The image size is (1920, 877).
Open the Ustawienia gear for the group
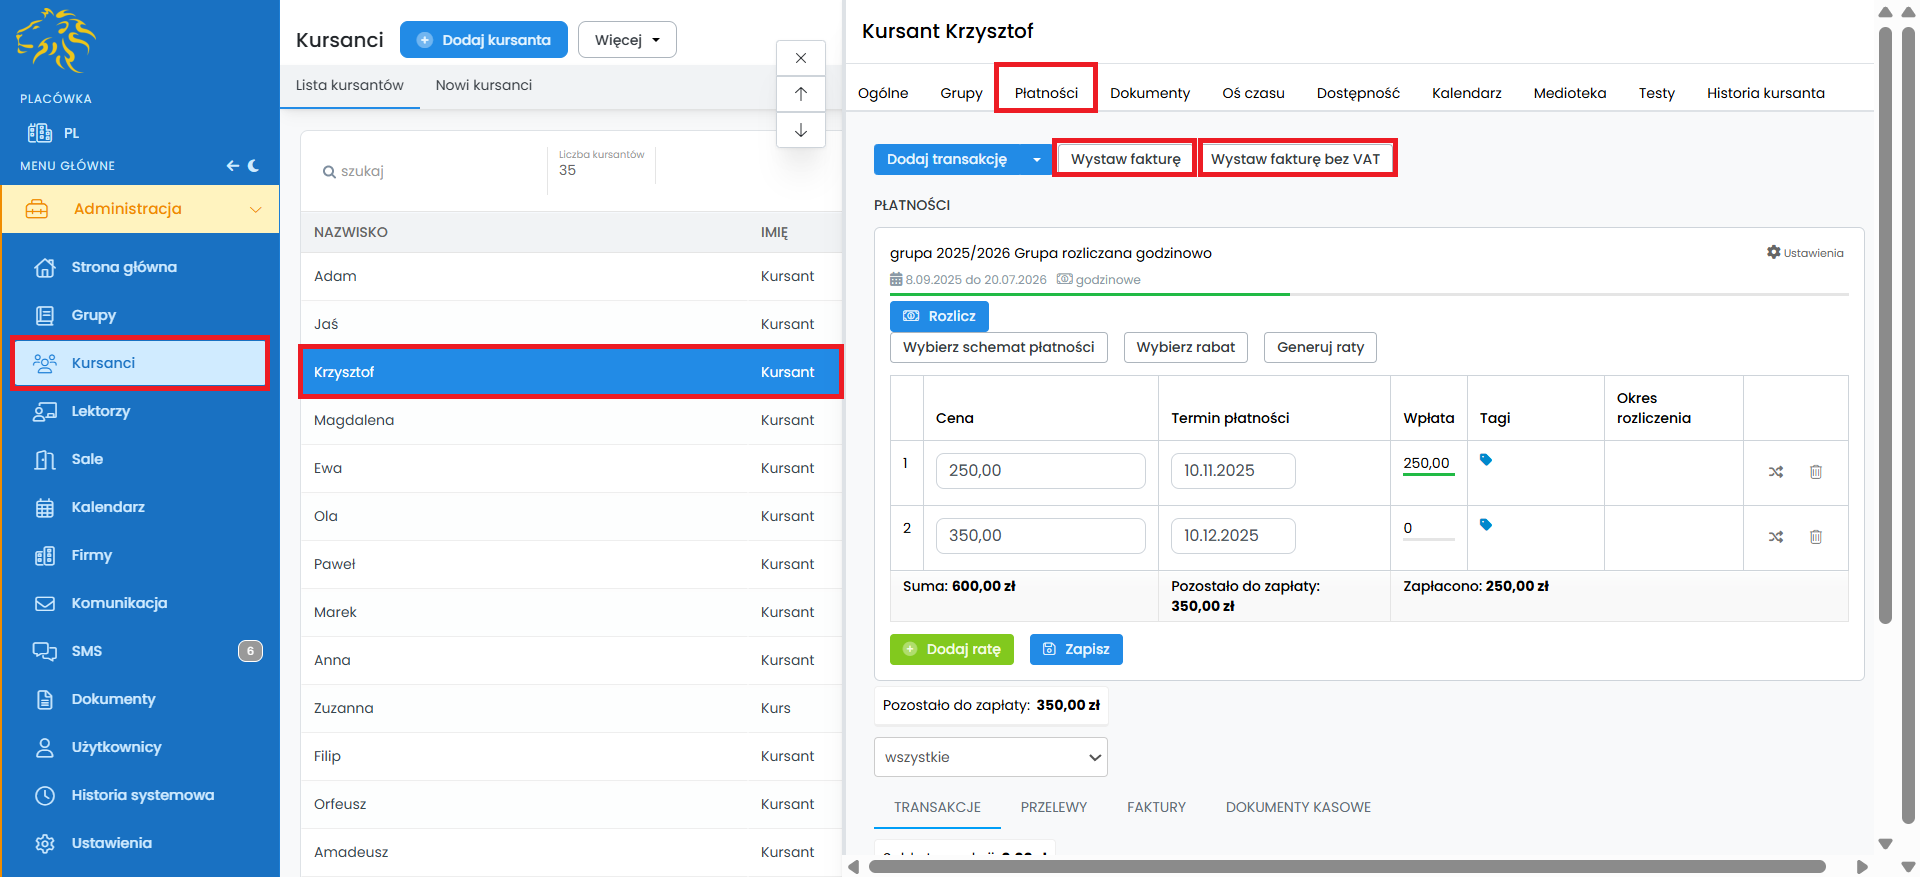click(1804, 253)
